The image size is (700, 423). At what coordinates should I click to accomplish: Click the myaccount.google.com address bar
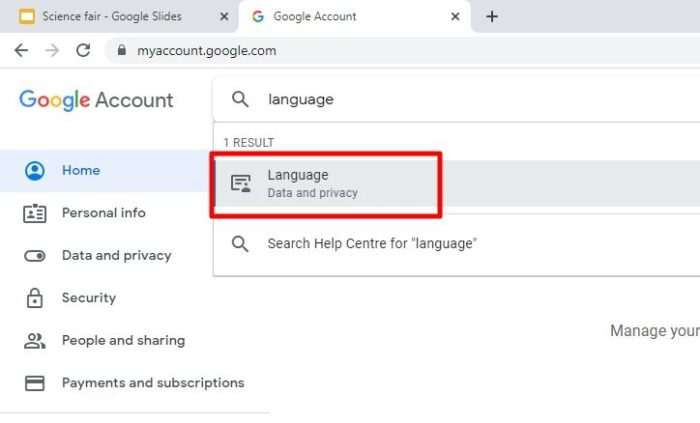pos(402,50)
